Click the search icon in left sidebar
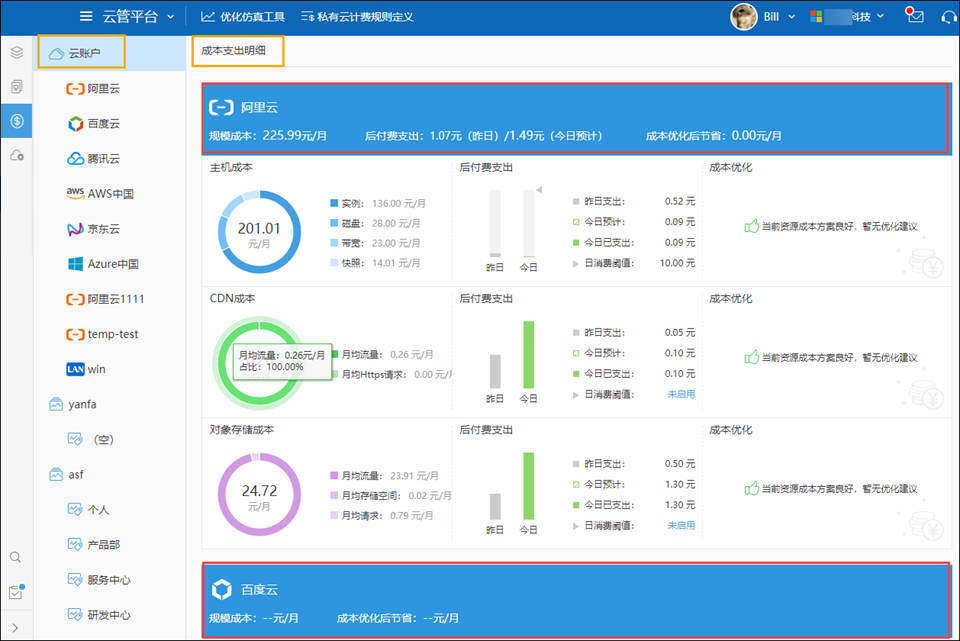The height and width of the screenshot is (641, 960). tap(16, 557)
